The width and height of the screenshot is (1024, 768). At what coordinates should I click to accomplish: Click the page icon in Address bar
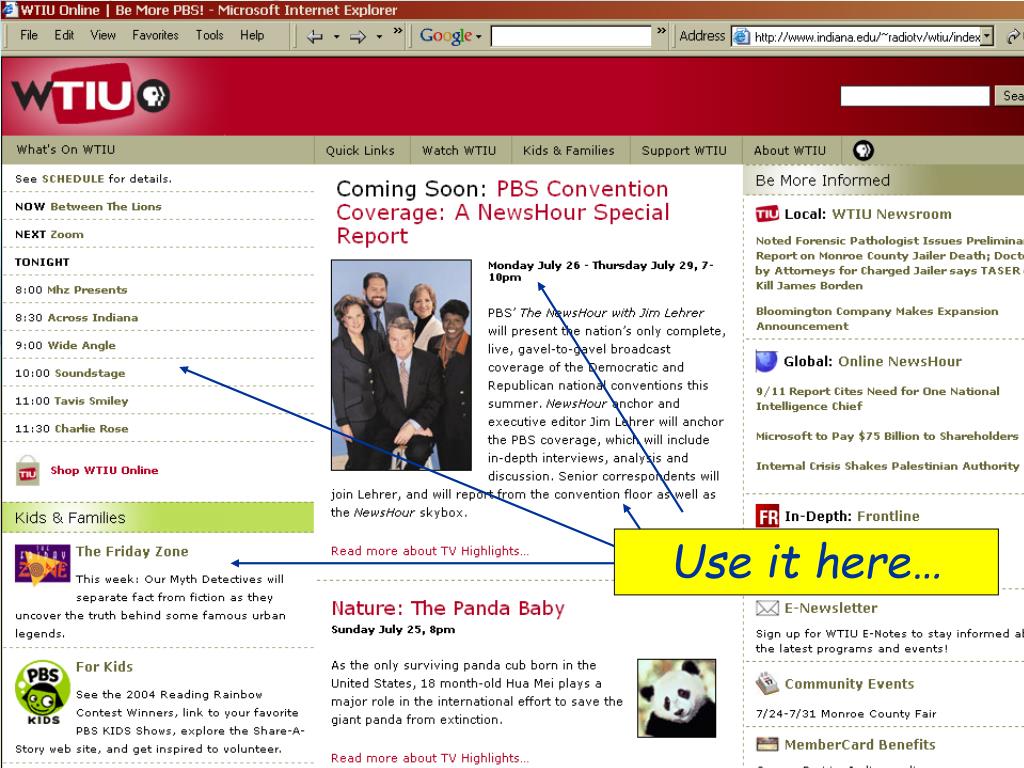tap(741, 37)
